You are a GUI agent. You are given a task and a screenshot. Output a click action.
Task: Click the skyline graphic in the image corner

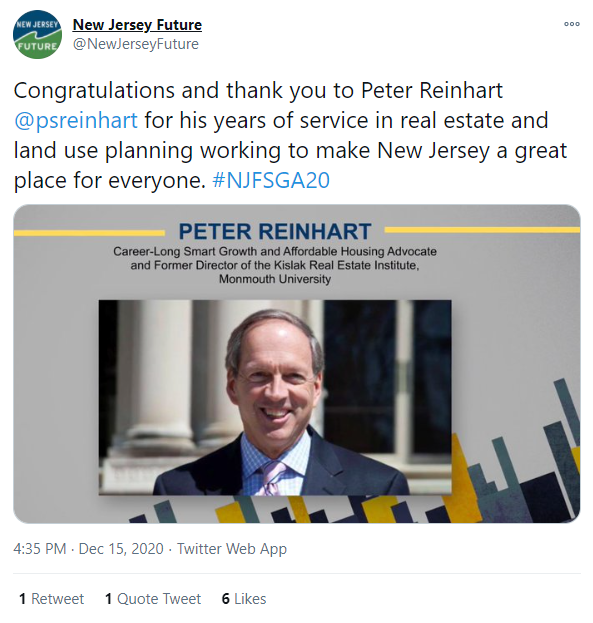coord(517,457)
